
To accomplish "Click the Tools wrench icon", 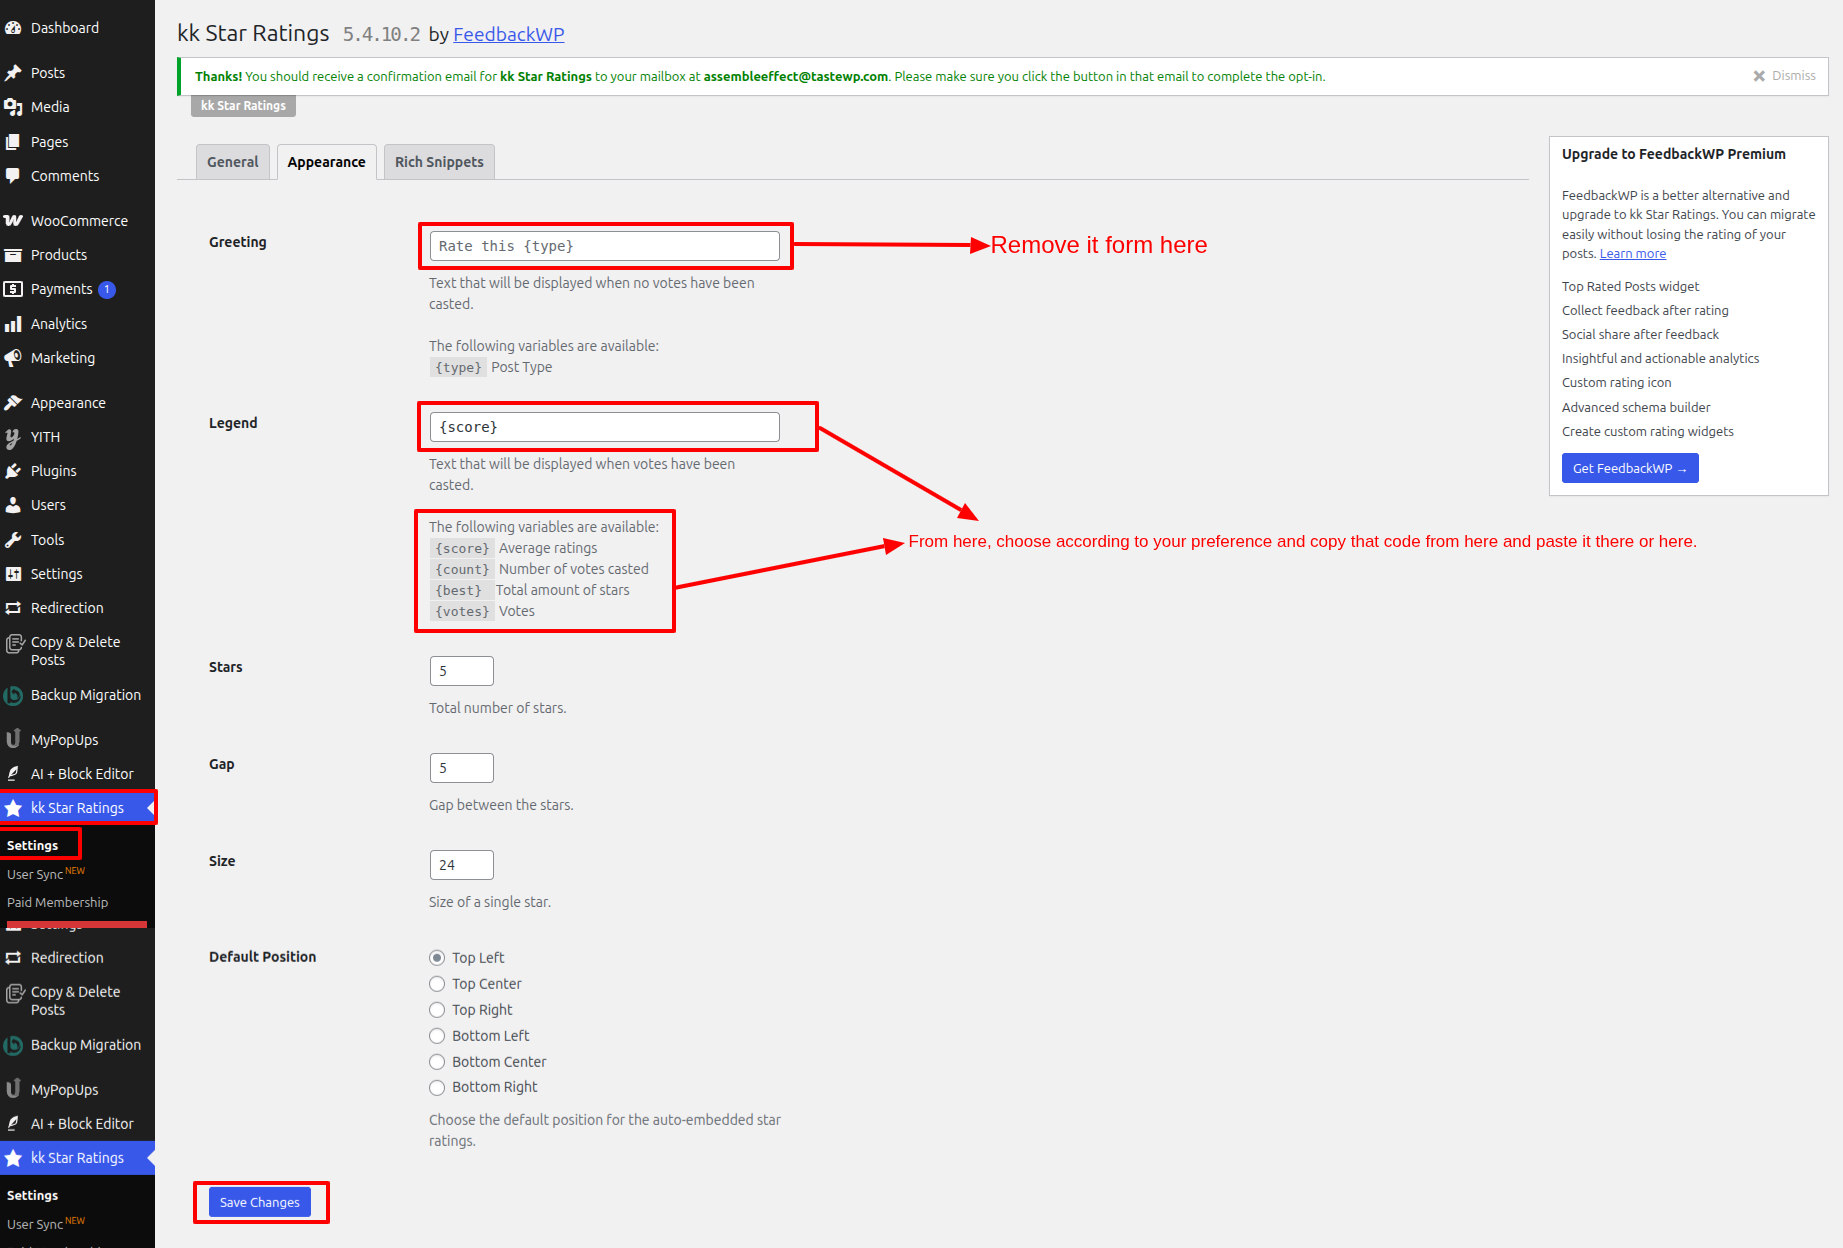I will click(13, 540).
